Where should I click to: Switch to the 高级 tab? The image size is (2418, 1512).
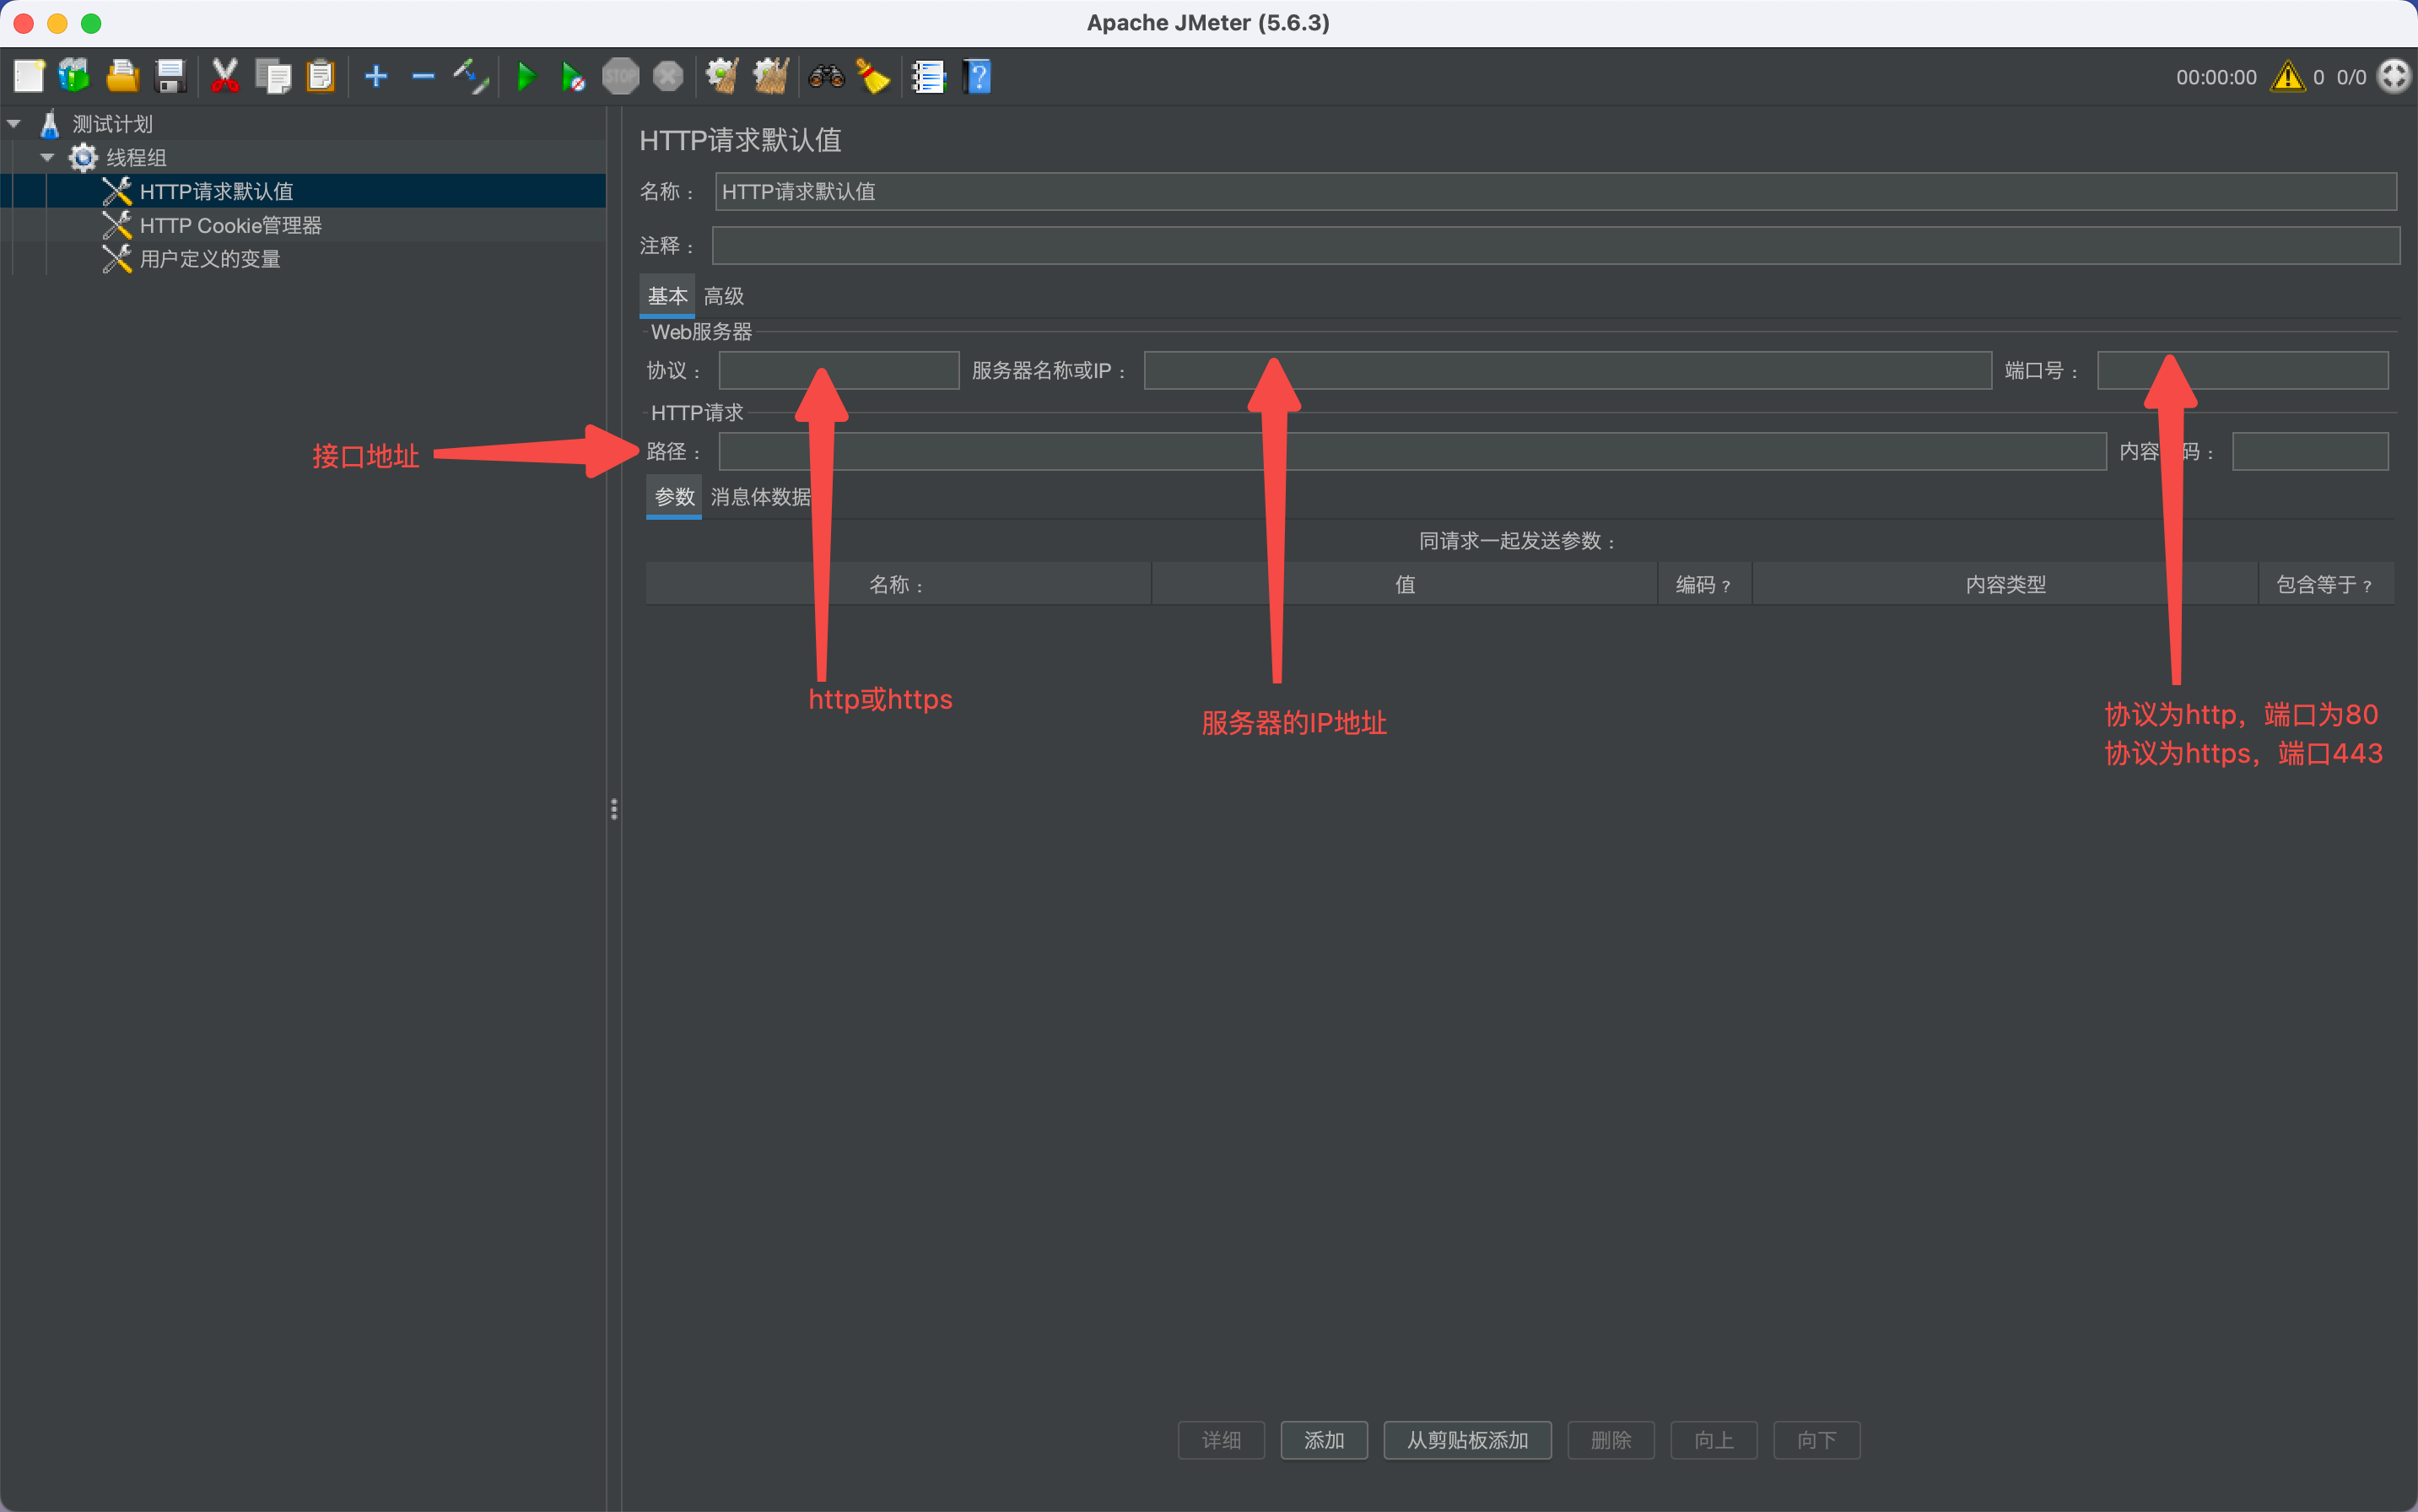(723, 296)
